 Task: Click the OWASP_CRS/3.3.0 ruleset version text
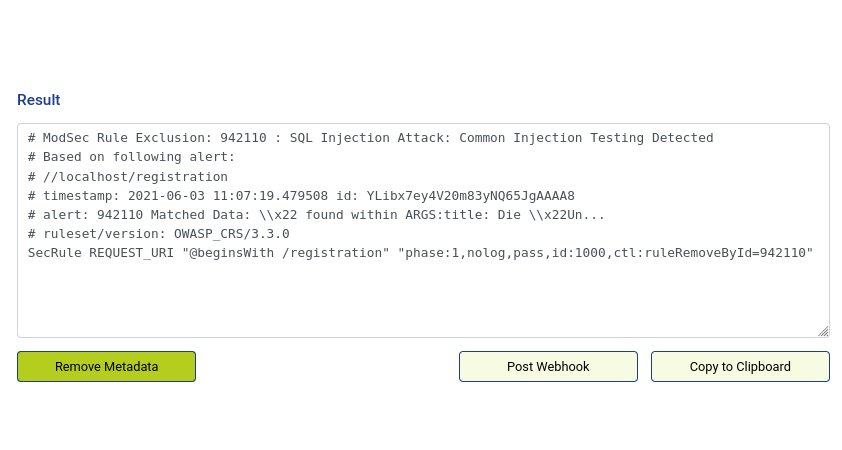[x=231, y=234]
